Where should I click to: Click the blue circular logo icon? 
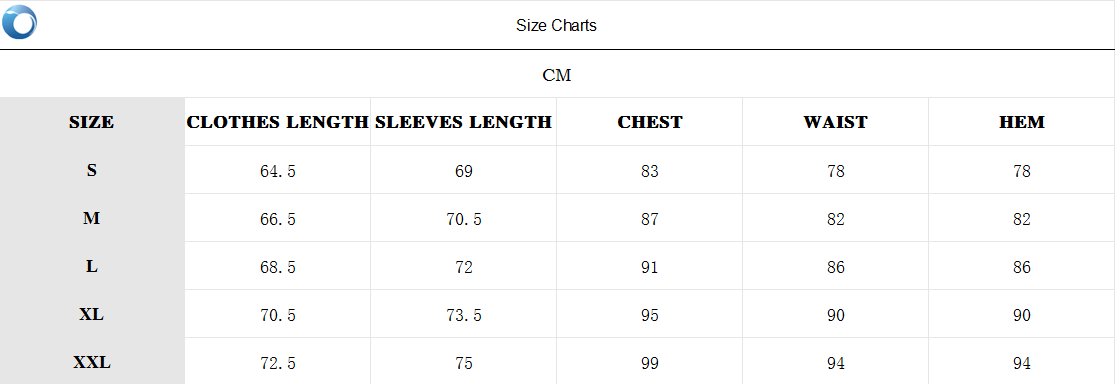pyautogui.click(x=19, y=22)
